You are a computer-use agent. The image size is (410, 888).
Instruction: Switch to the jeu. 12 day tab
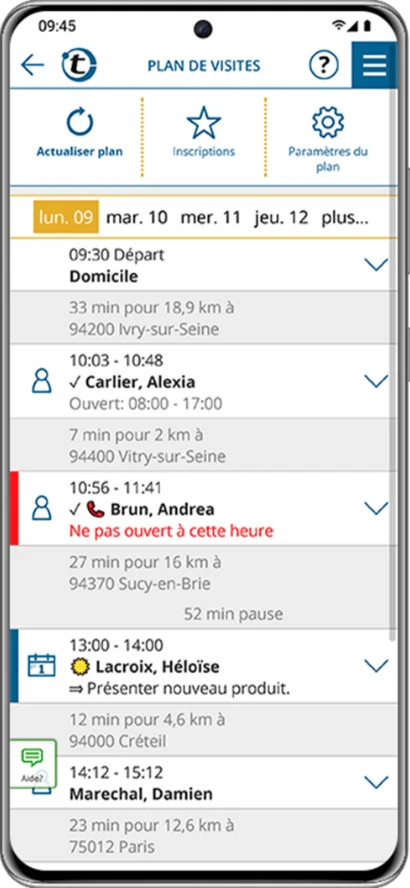coord(282,217)
